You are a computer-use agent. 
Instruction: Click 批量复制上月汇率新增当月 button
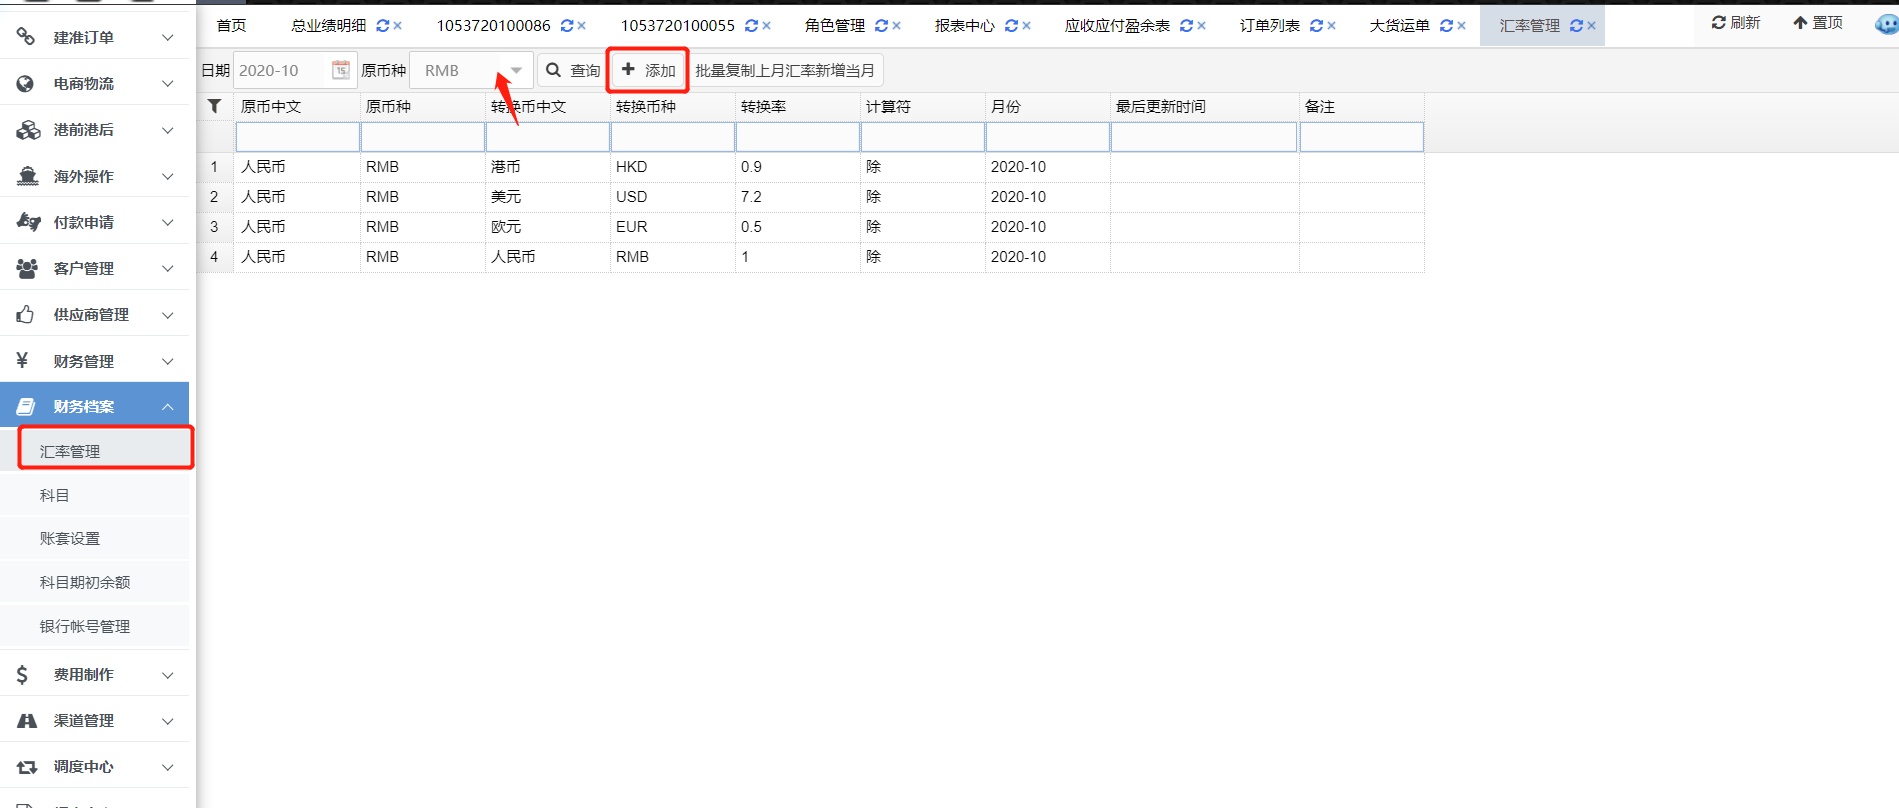[785, 70]
